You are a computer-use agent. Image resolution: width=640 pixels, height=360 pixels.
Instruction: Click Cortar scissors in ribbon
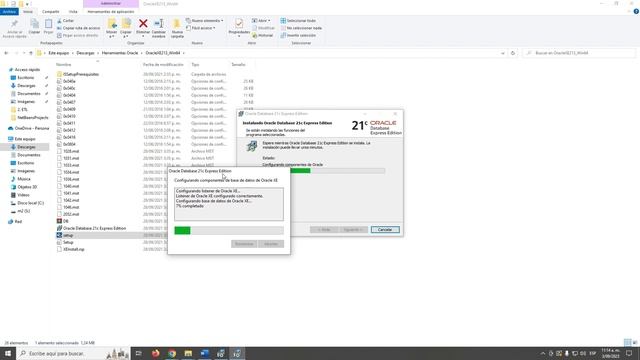(66, 20)
